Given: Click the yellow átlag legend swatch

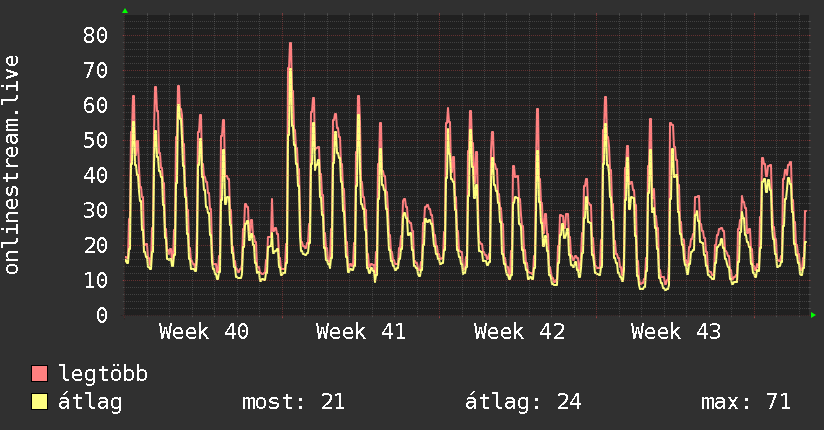Looking at the screenshot, I should [39, 402].
